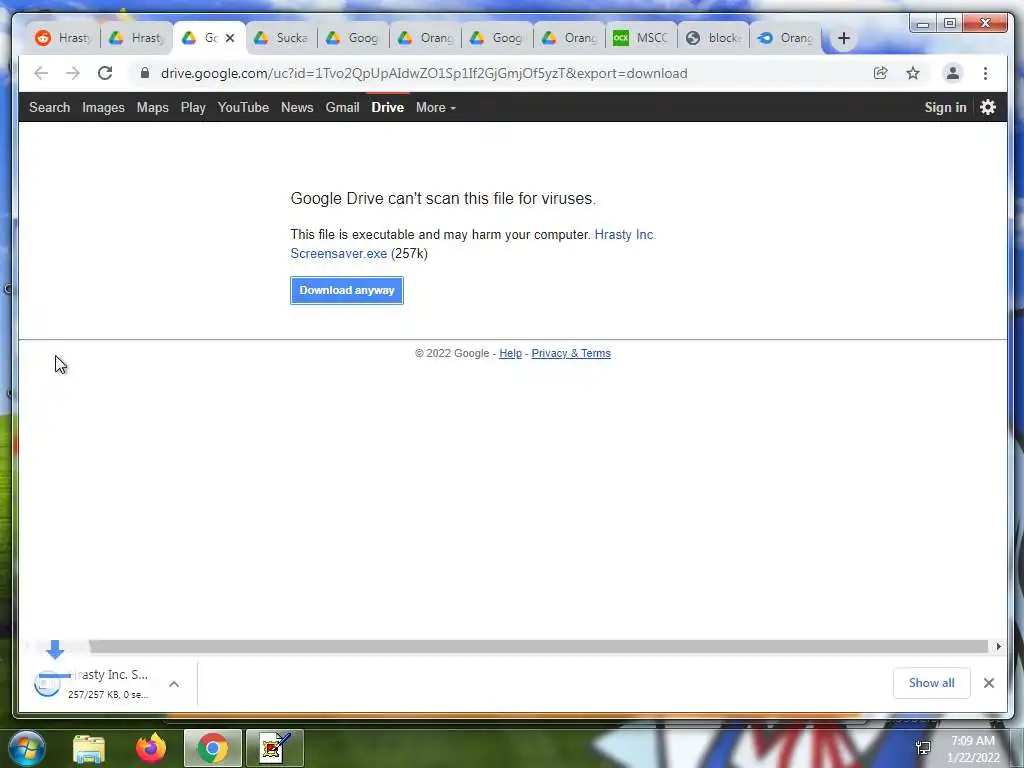
Task: Bookmark this page with star icon
Action: point(913,73)
